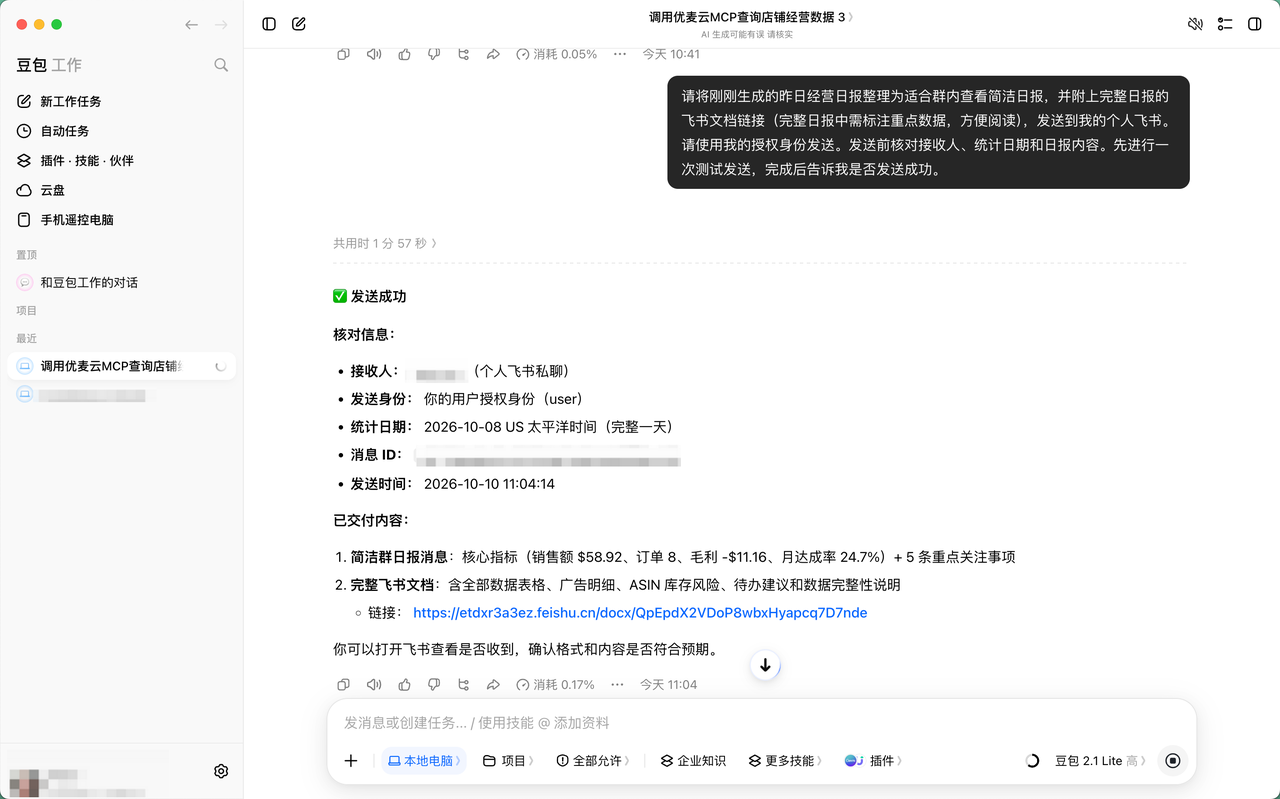
Task: Open the feishu.cn document link
Action: tap(640, 613)
